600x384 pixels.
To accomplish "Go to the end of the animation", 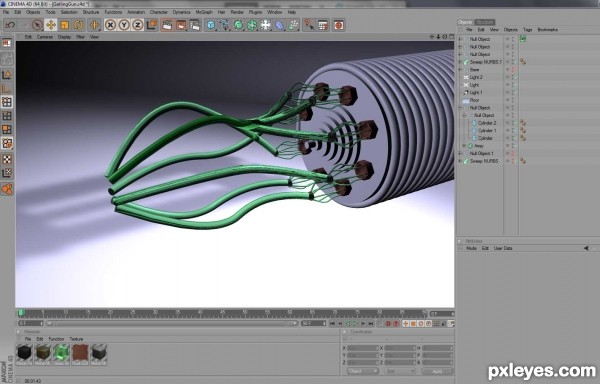I will [x=371, y=324].
